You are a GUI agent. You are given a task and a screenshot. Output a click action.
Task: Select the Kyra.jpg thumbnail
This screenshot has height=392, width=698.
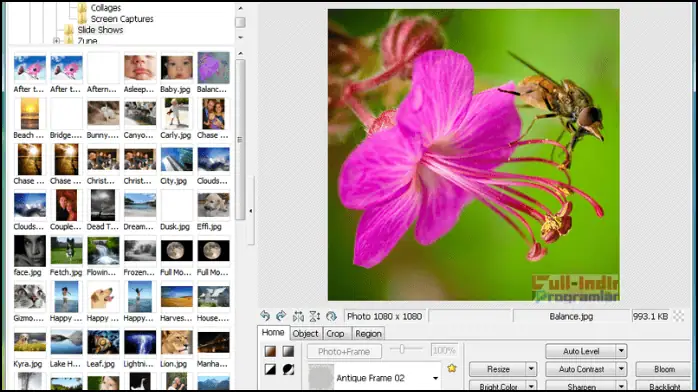pos(30,342)
